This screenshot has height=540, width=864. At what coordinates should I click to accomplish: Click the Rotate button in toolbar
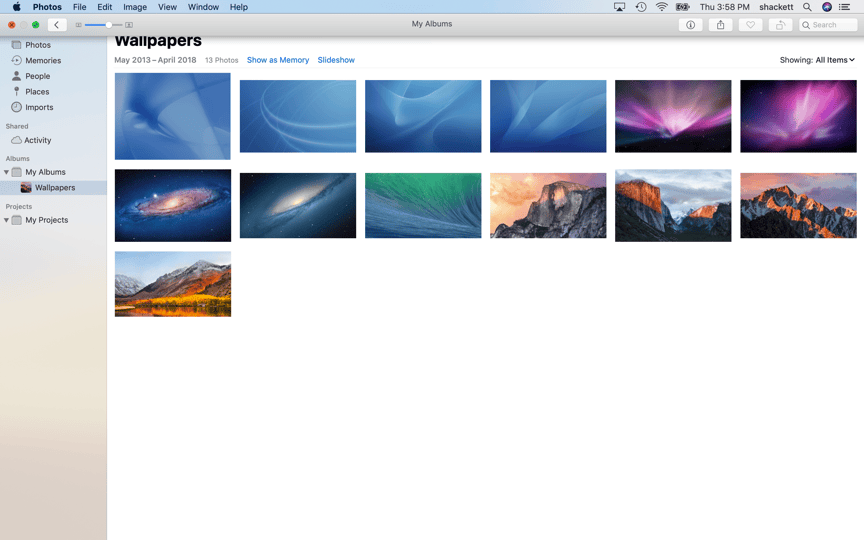(x=780, y=25)
